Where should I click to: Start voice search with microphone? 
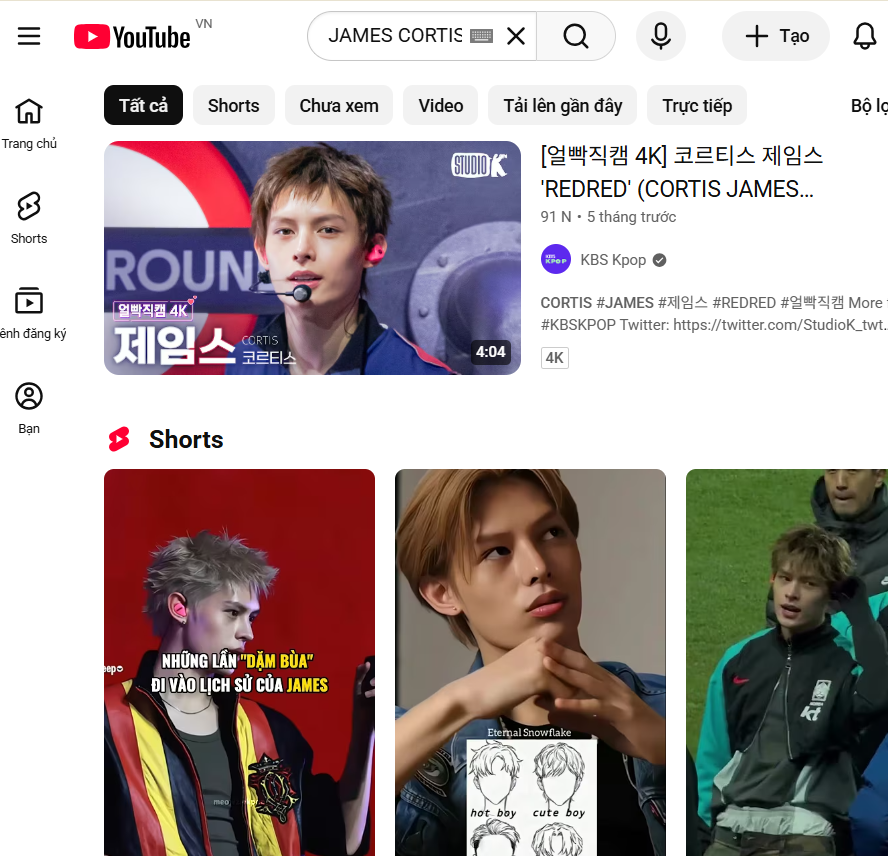[x=661, y=36]
